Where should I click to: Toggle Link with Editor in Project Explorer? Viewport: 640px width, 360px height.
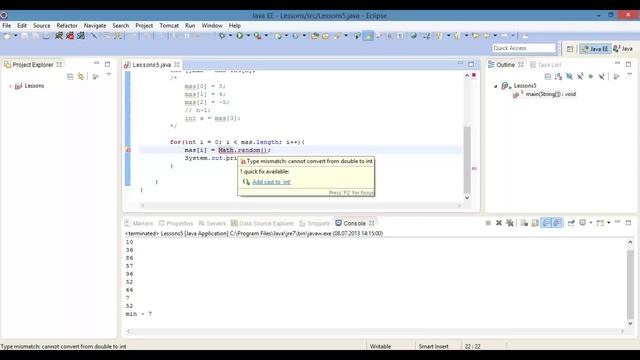[x=81, y=76]
